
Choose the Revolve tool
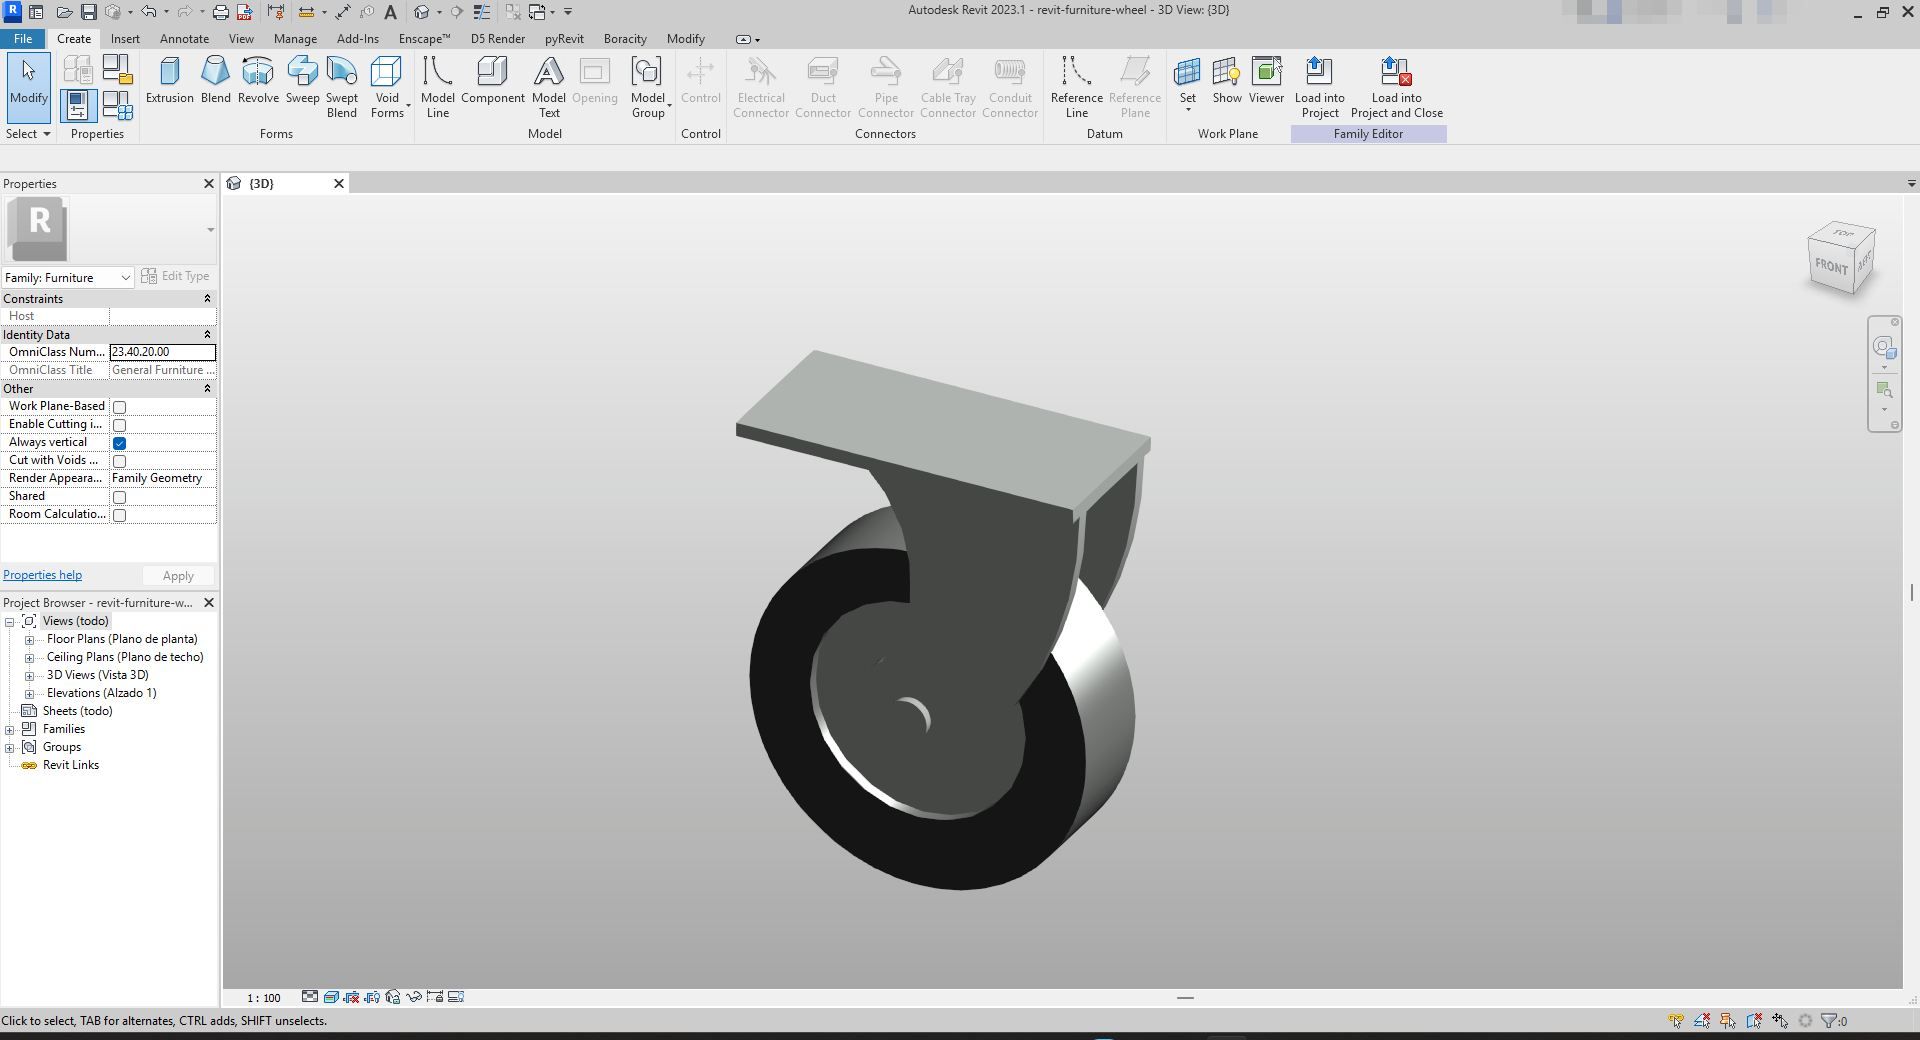258,80
